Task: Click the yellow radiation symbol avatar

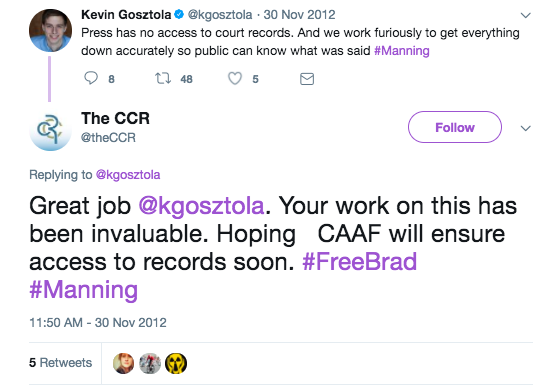Action: click(x=176, y=363)
